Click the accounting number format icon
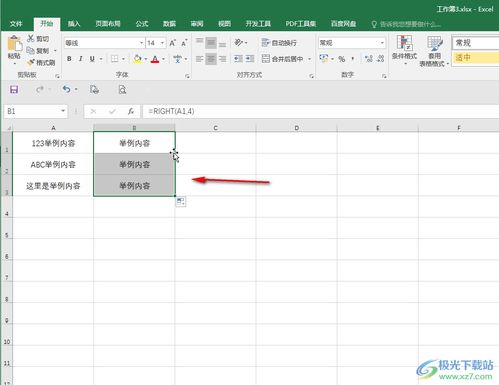This screenshot has width=499, height=385. pyautogui.click(x=323, y=59)
